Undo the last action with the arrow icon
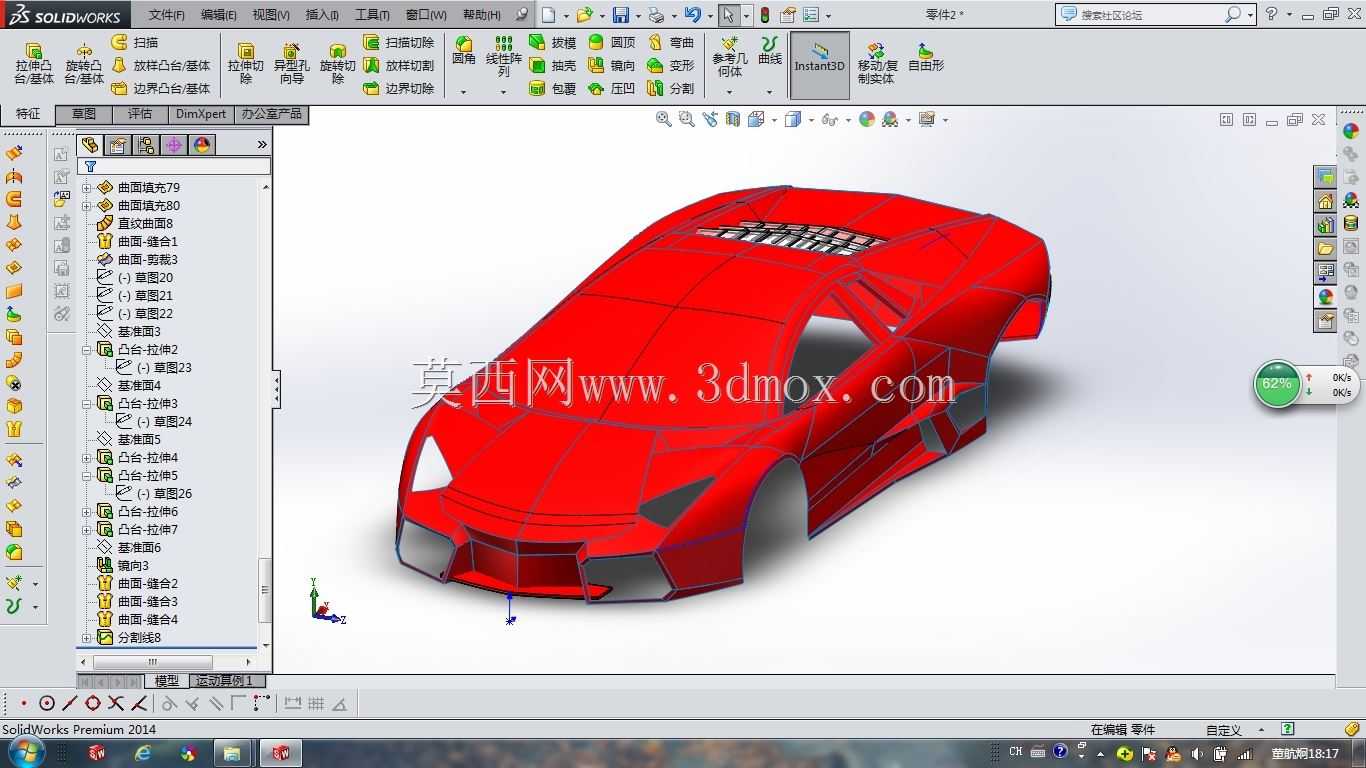Image resolution: width=1366 pixels, height=768 pixels. 692,15
